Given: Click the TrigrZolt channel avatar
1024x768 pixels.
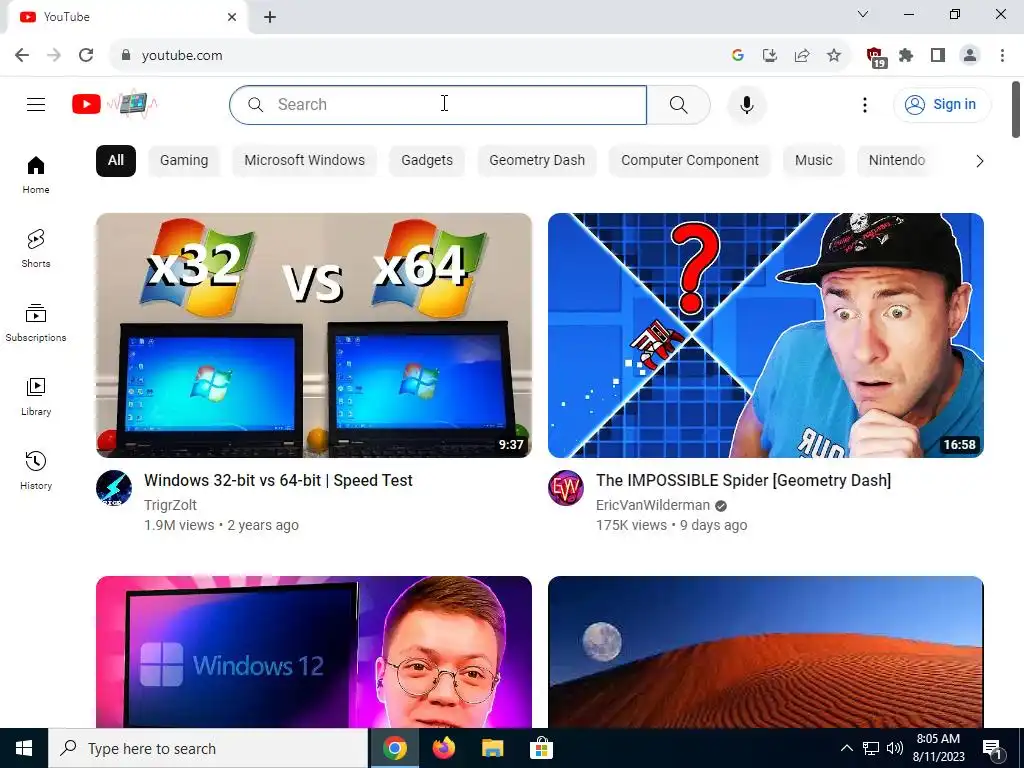Looking at the screenshot, I should [114, 488].
